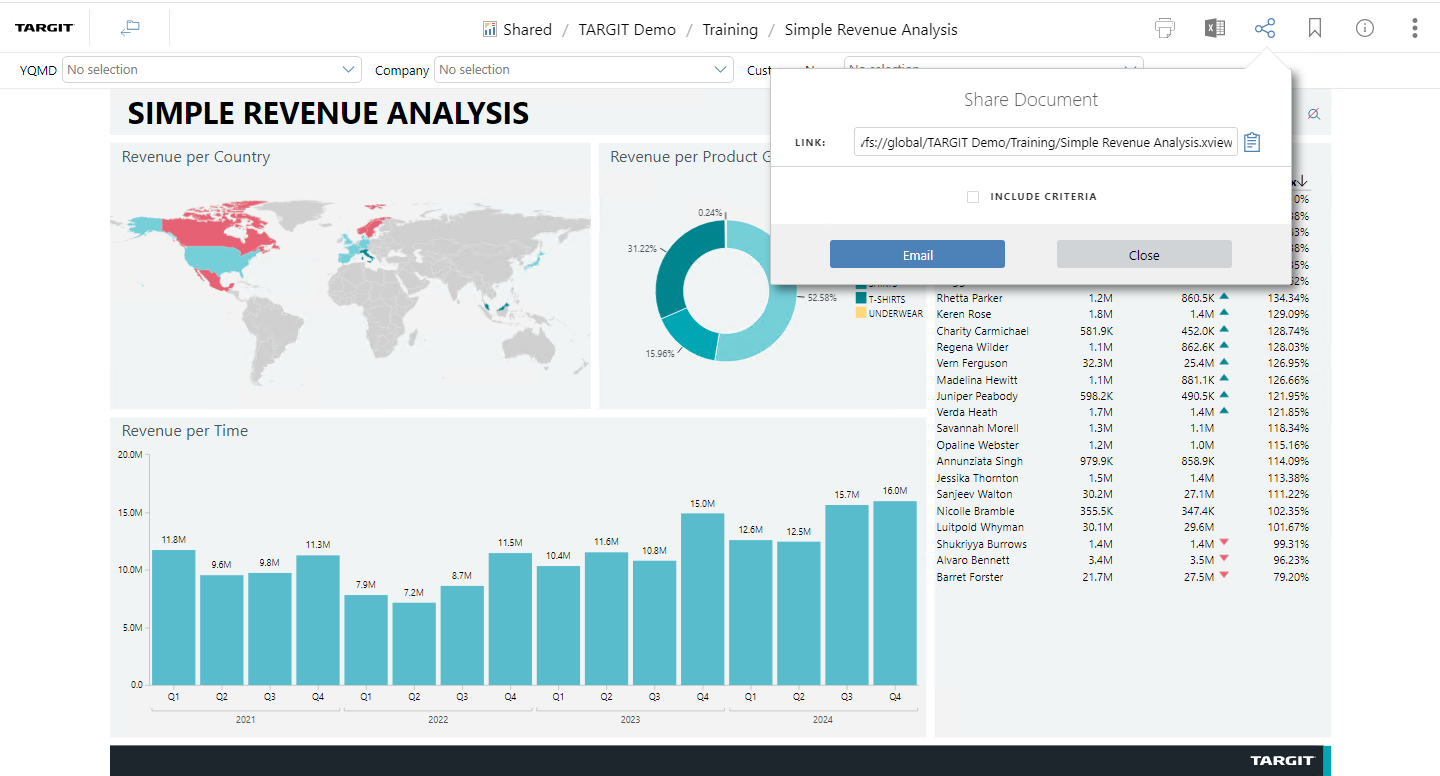Screen dimensions: 1440x776
Task: Click the Simple Revenue Analysis breadcrumb title
Action: coord(871,30)
